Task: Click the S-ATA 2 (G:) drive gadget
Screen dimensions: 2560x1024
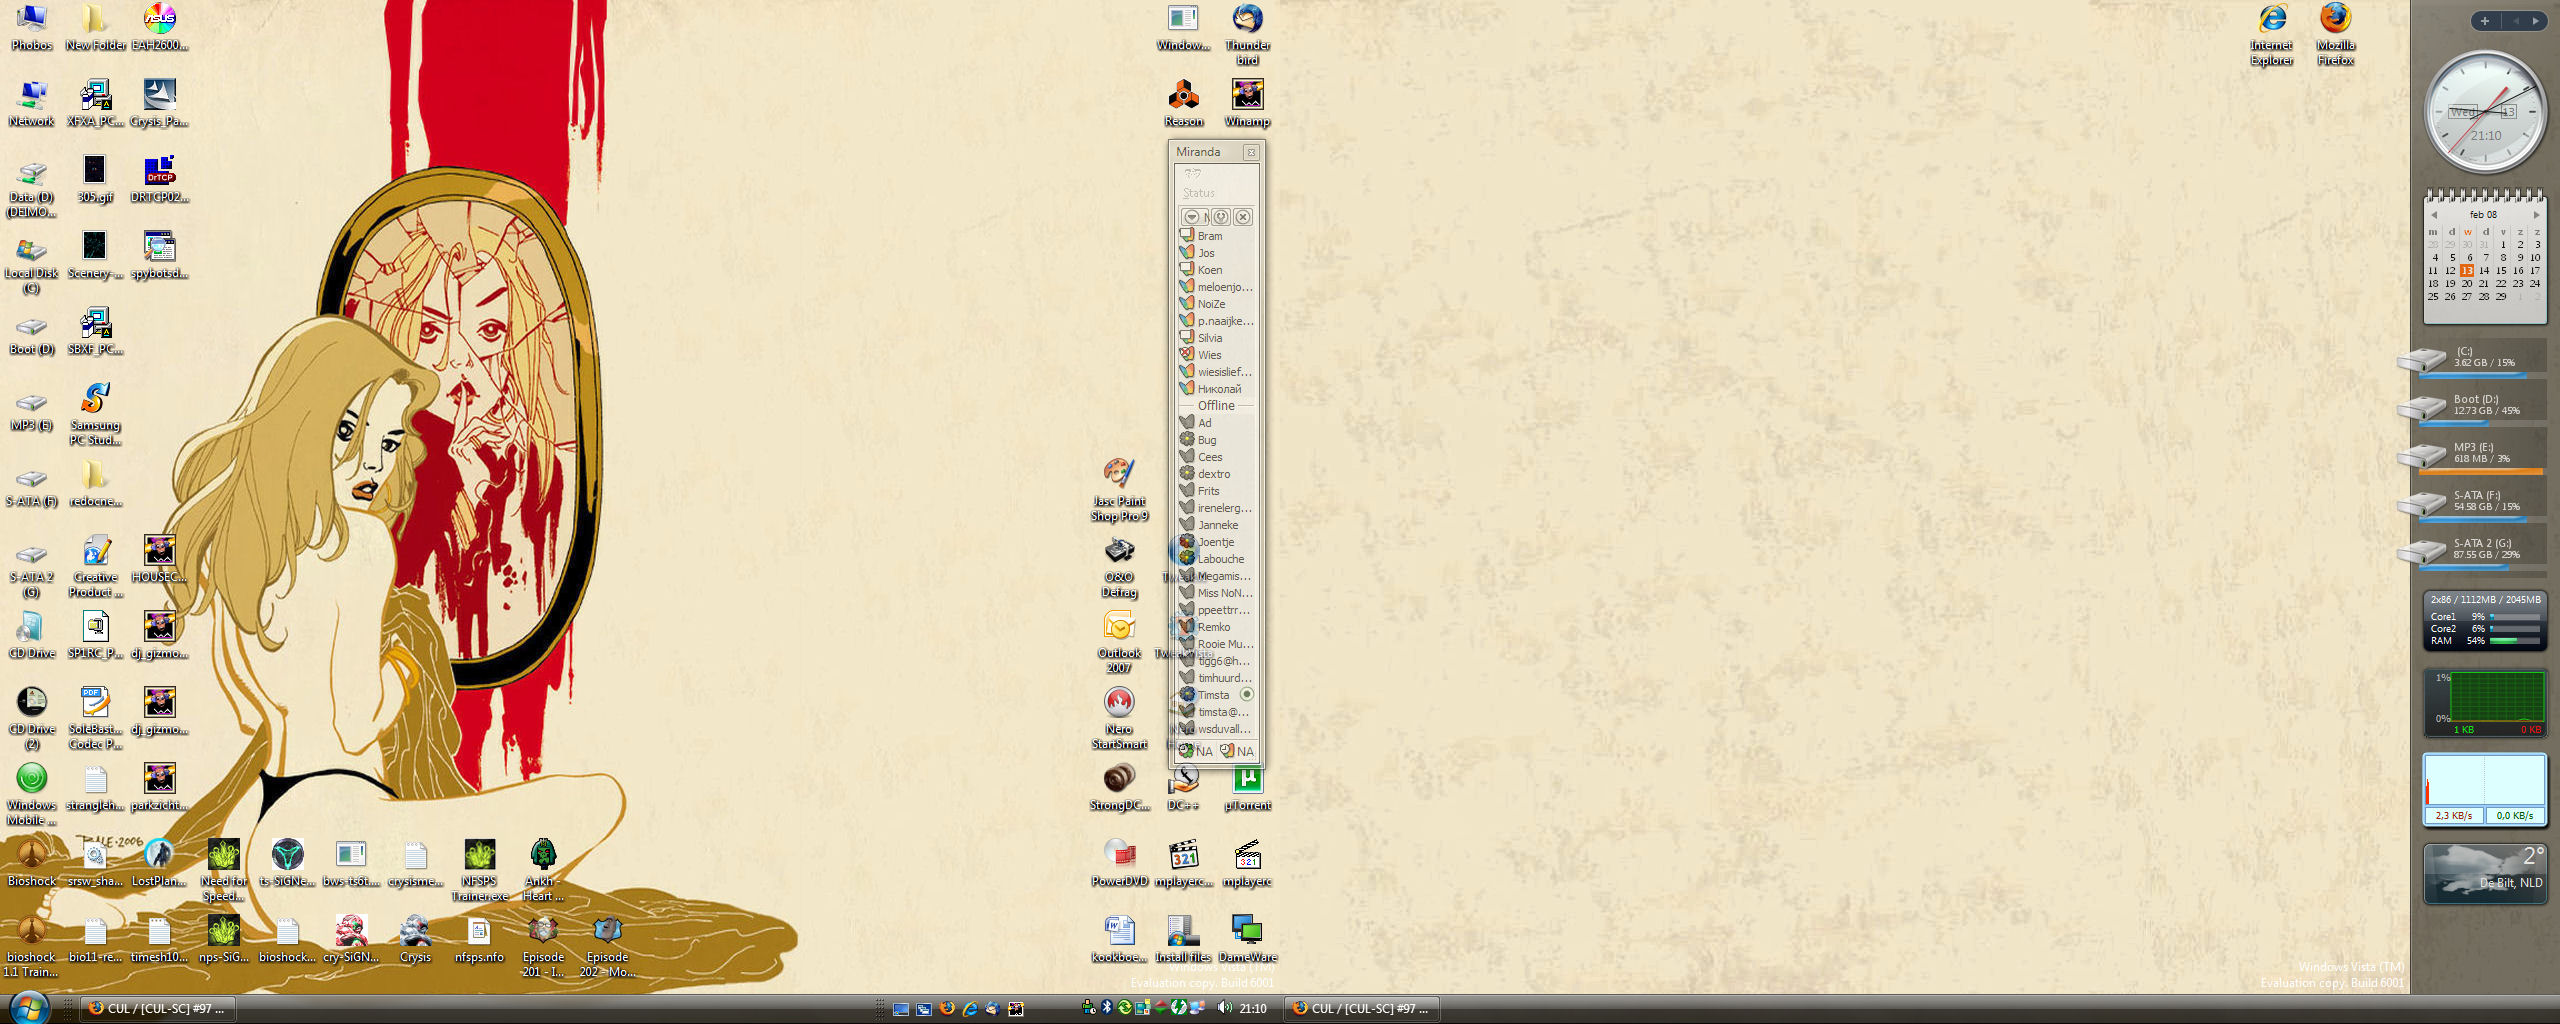Action: click(2470, 550)
